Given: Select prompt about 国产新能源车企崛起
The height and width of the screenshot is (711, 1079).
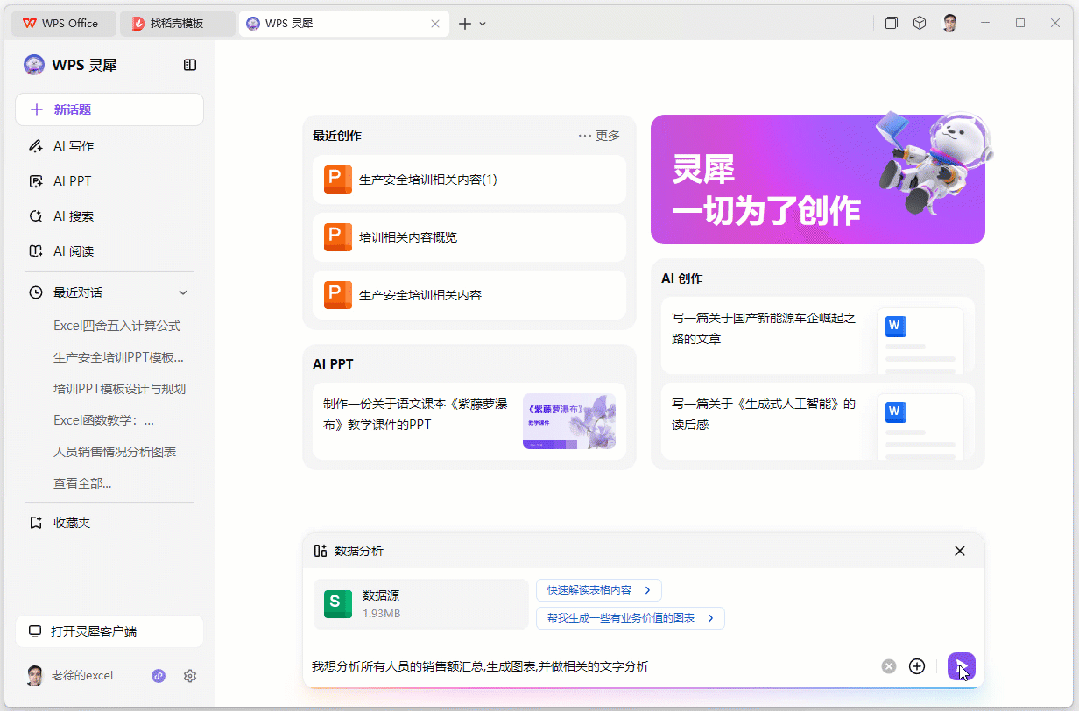Looking at the screenshot, I should pos(764,328).
